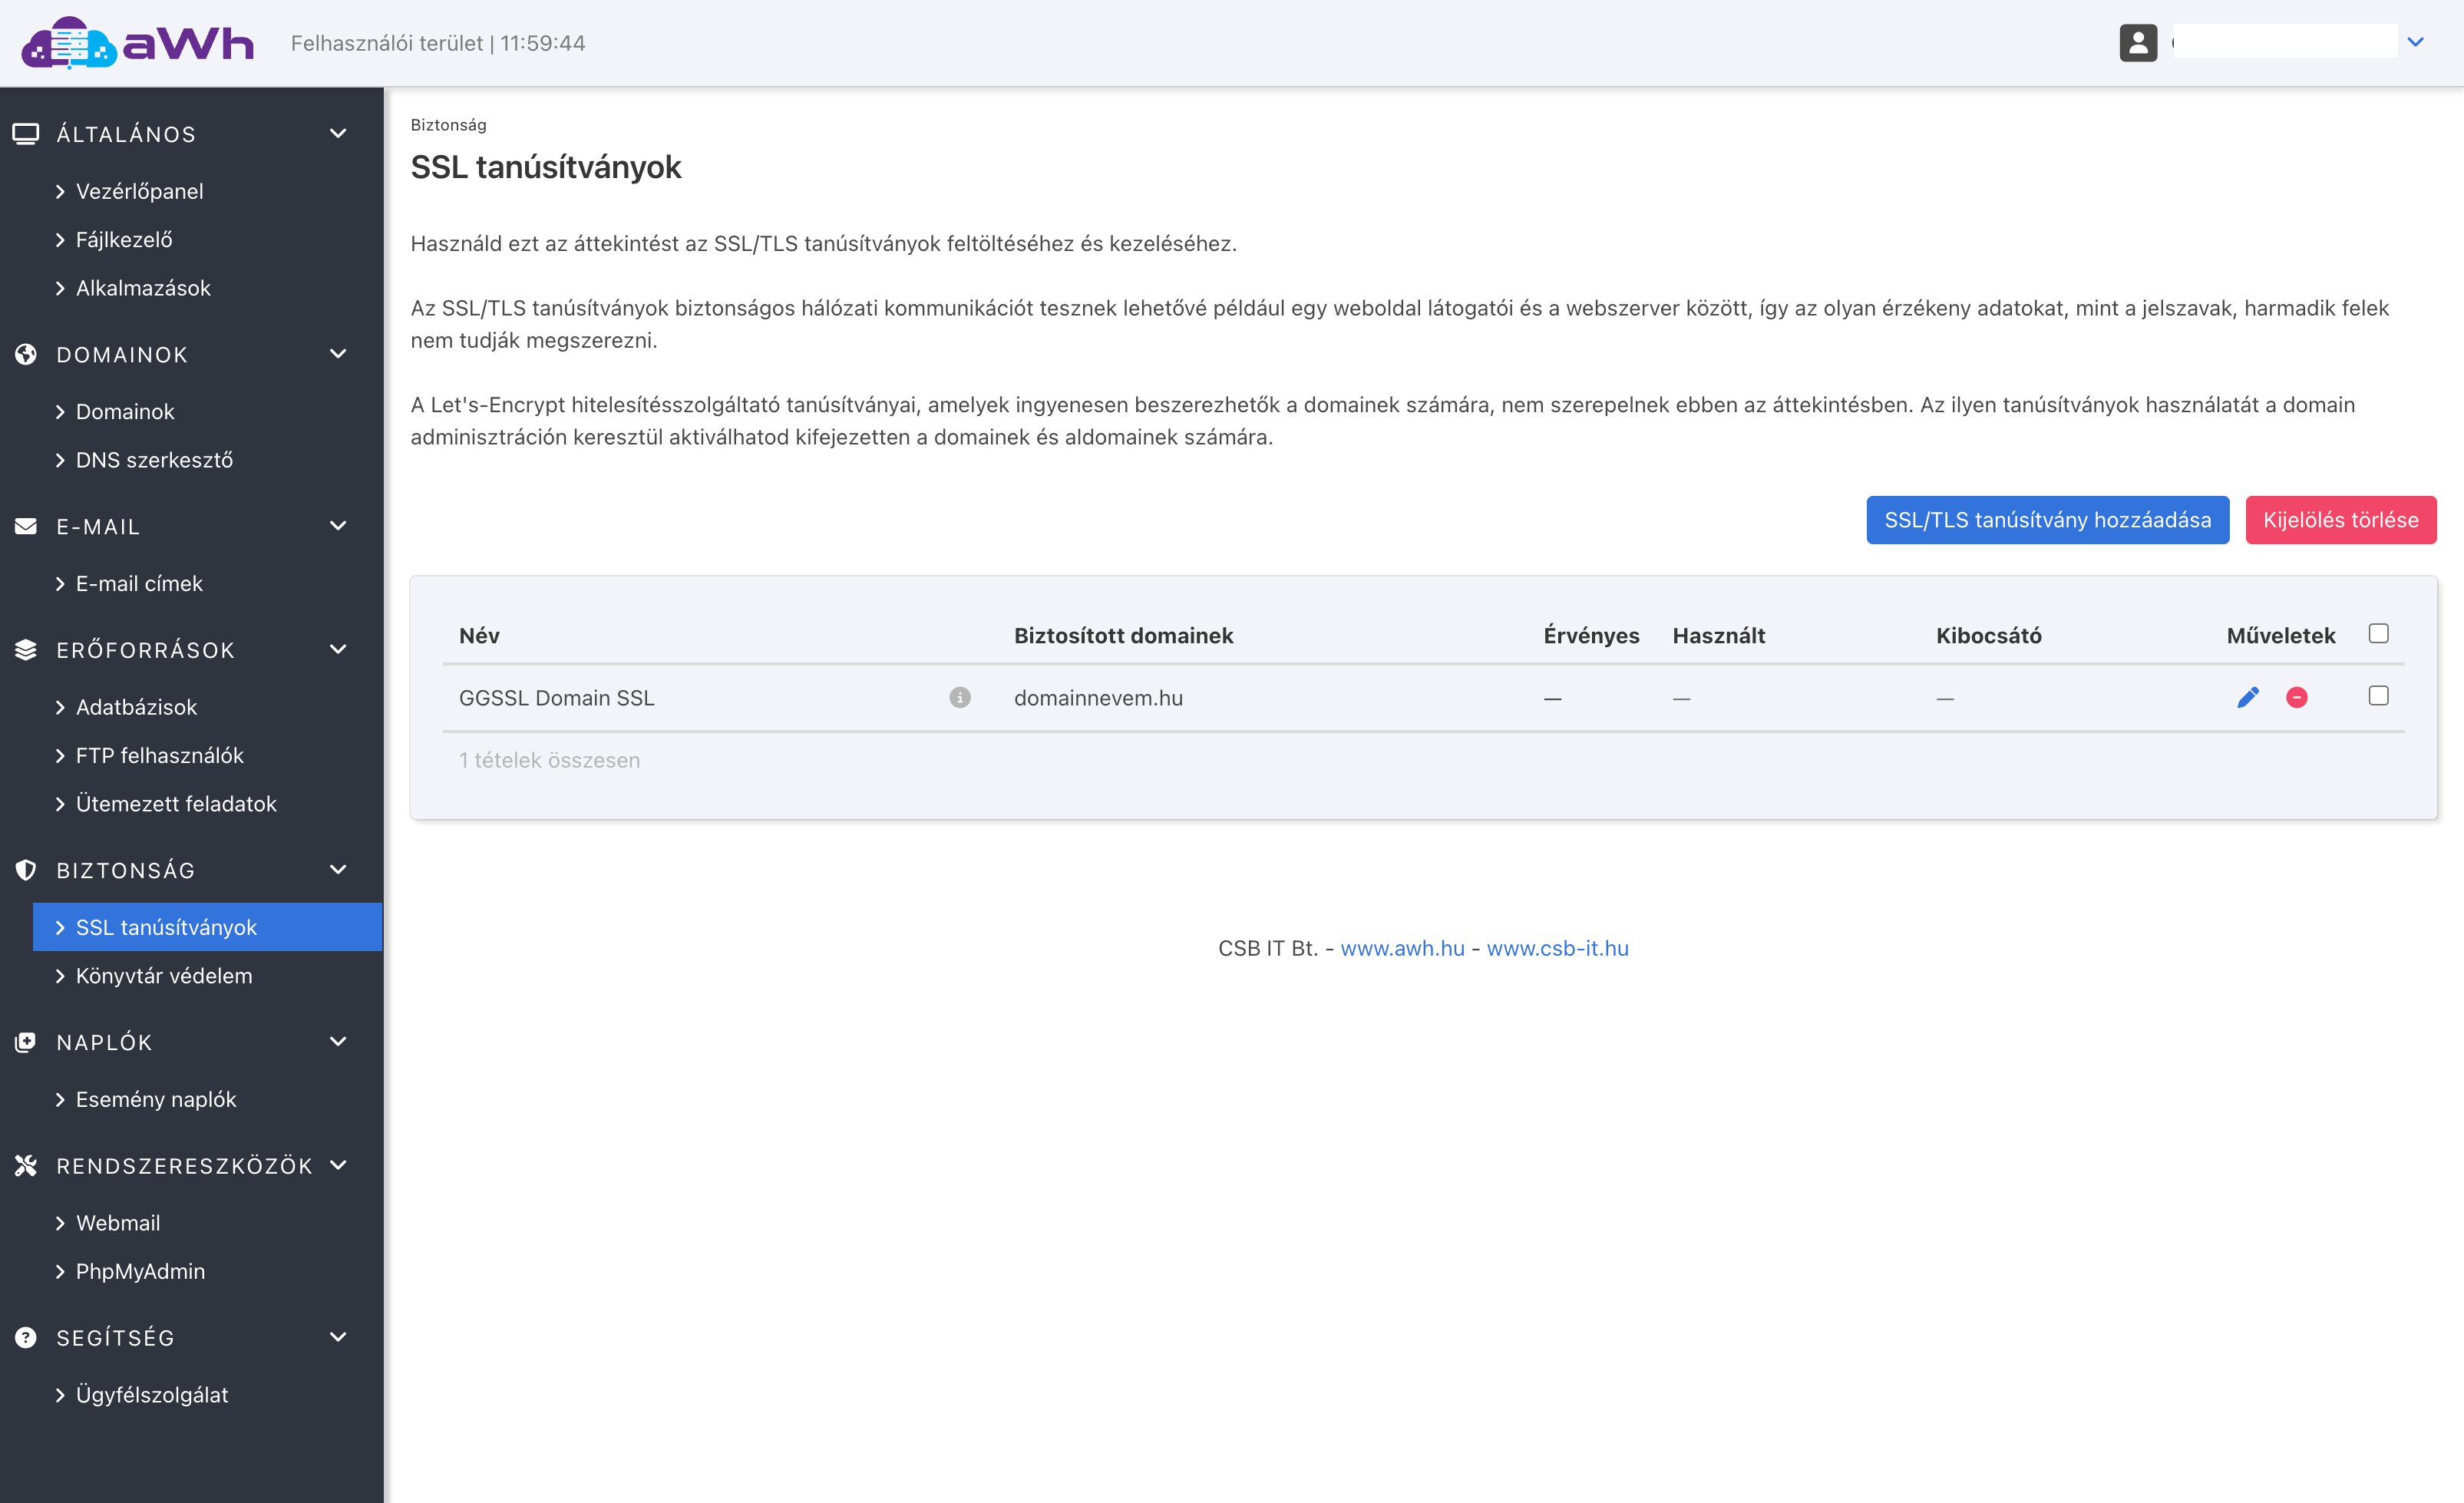Select all certificates with header checkbox
2464x1503 pixels.
pos(2379,633)
